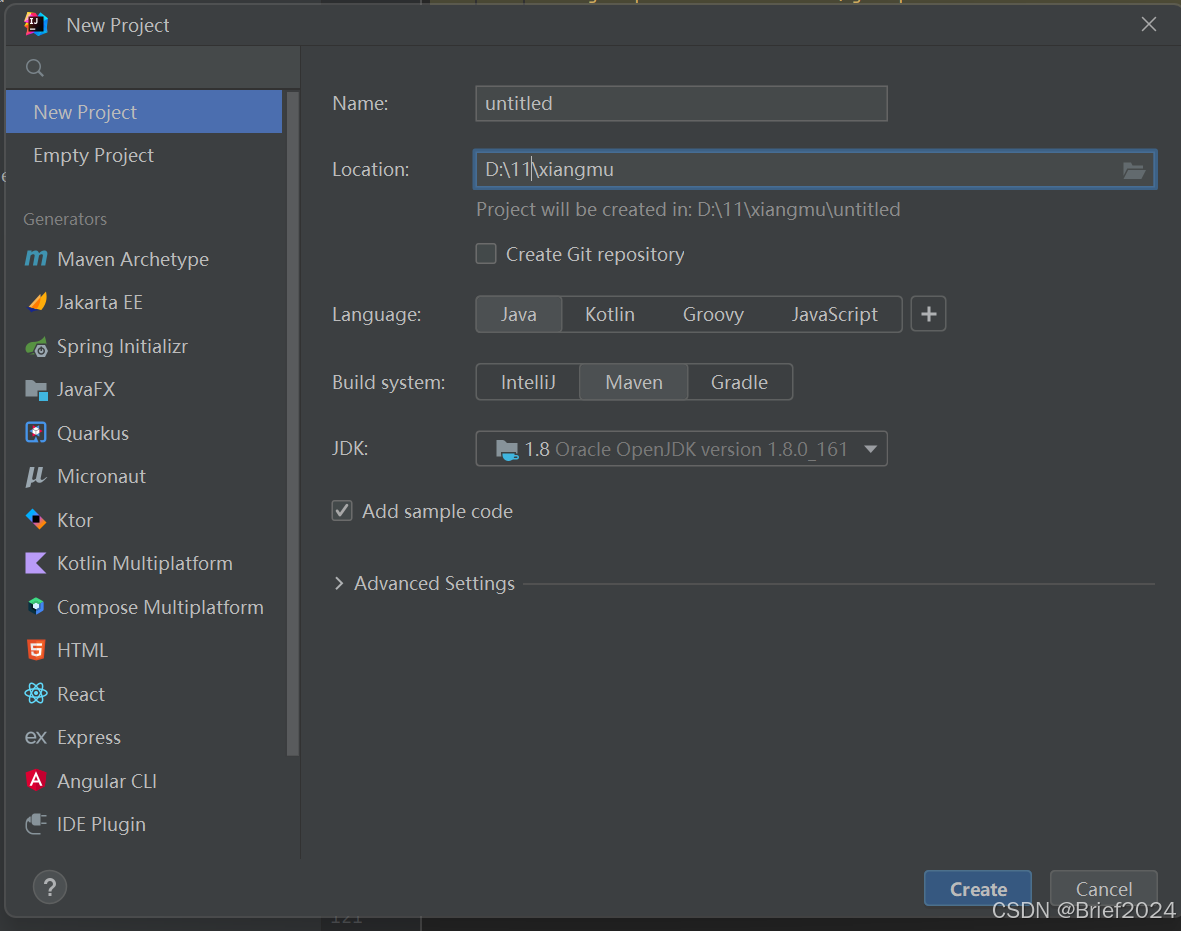Uncheck Add sample code
This screenshot has height=931, width=1181.
coord(342,511)
